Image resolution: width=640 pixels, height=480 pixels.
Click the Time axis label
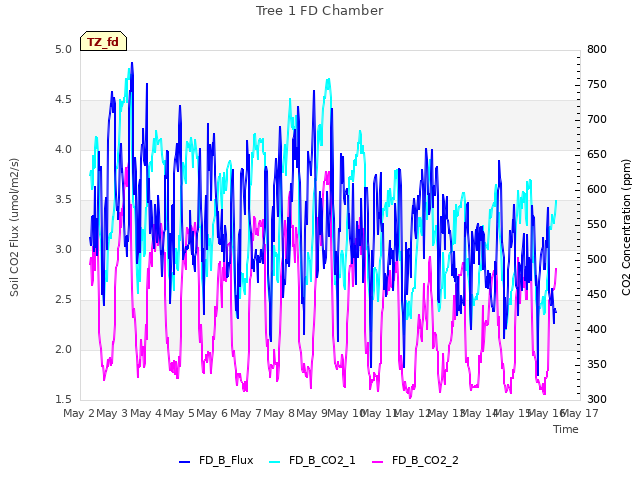click(x=566, y=429)
